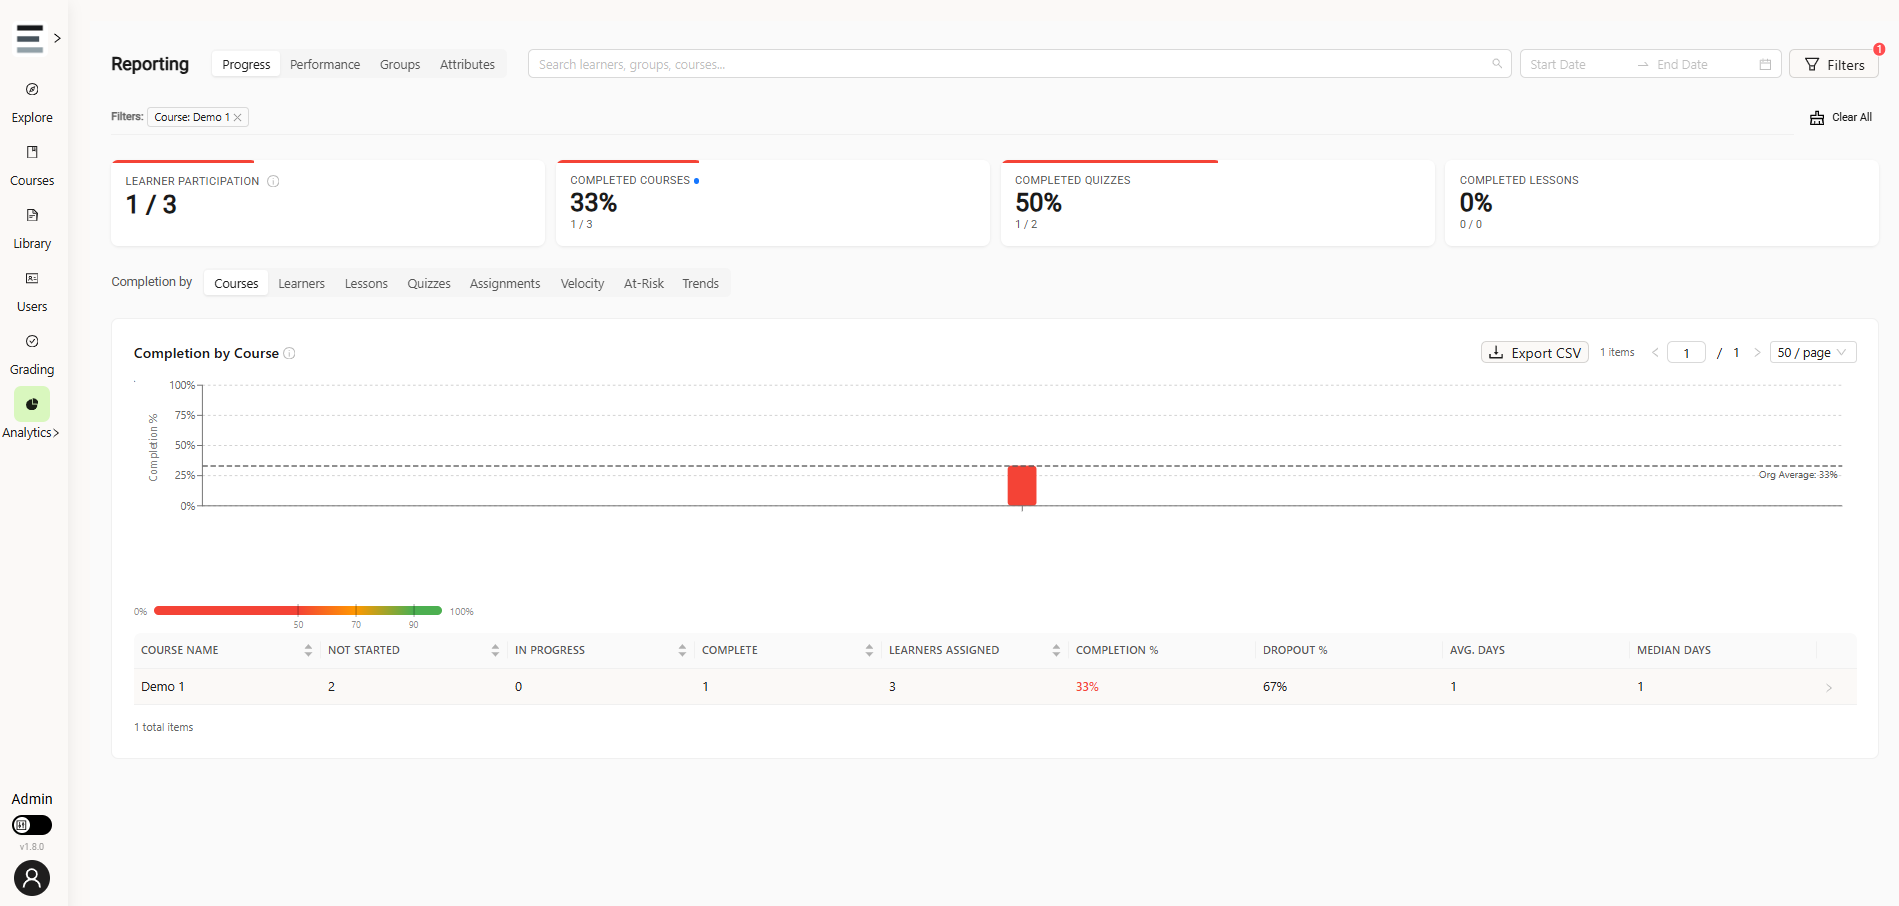Go to previous page arrow

point(1655,352)
